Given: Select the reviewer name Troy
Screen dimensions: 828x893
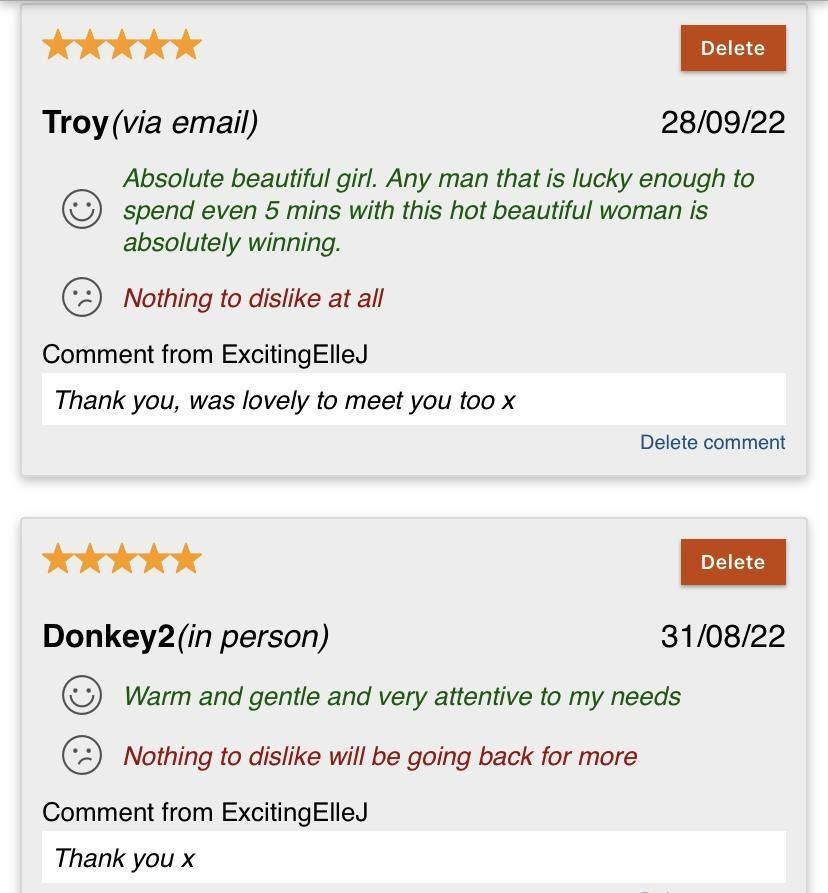Looking at the screenshot, I should (75, 122).
